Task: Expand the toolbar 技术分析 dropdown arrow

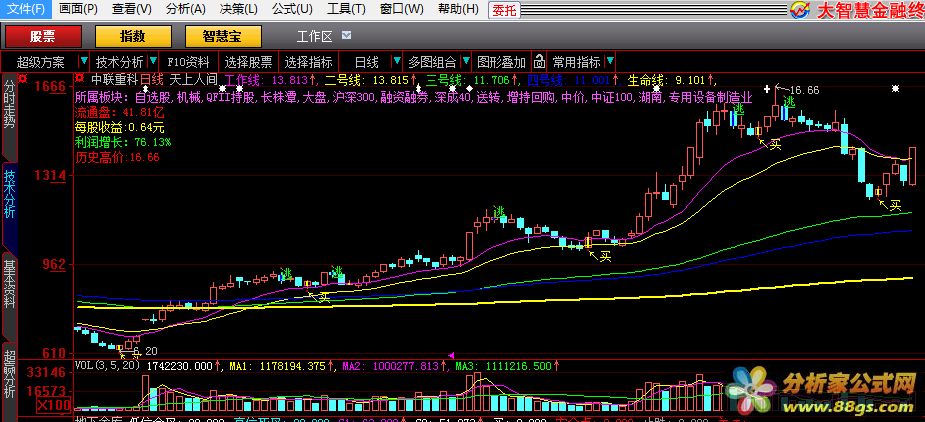Action: pos(153,61)
